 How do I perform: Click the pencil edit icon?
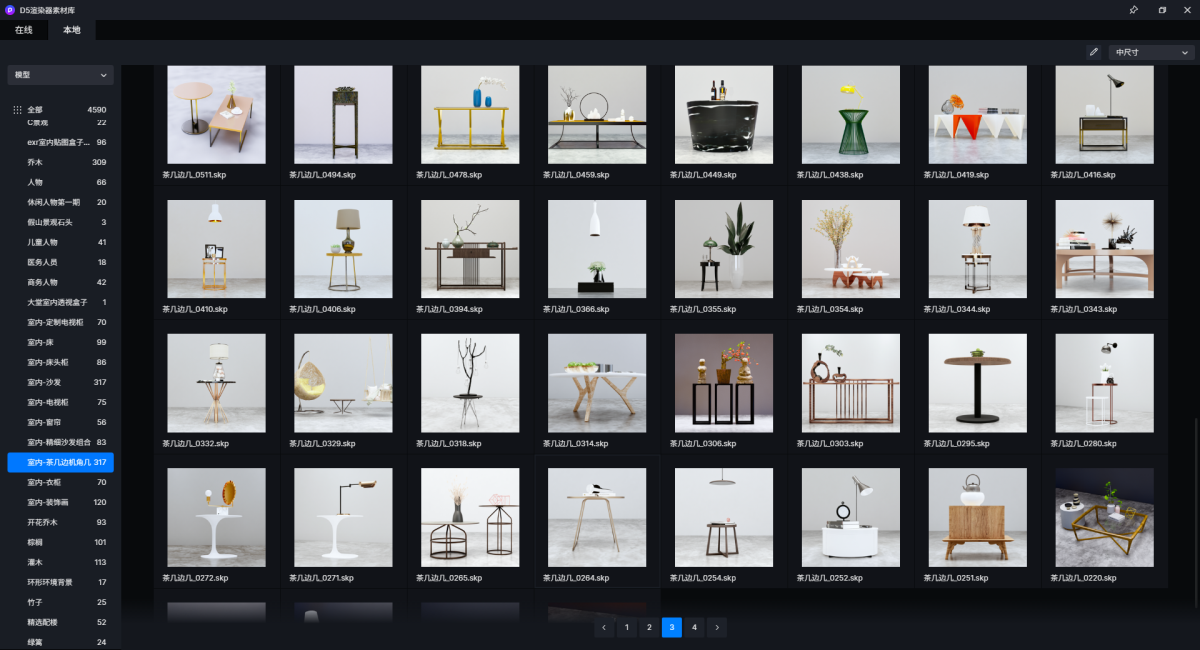pyautogui.click(x=1094, y=52)
